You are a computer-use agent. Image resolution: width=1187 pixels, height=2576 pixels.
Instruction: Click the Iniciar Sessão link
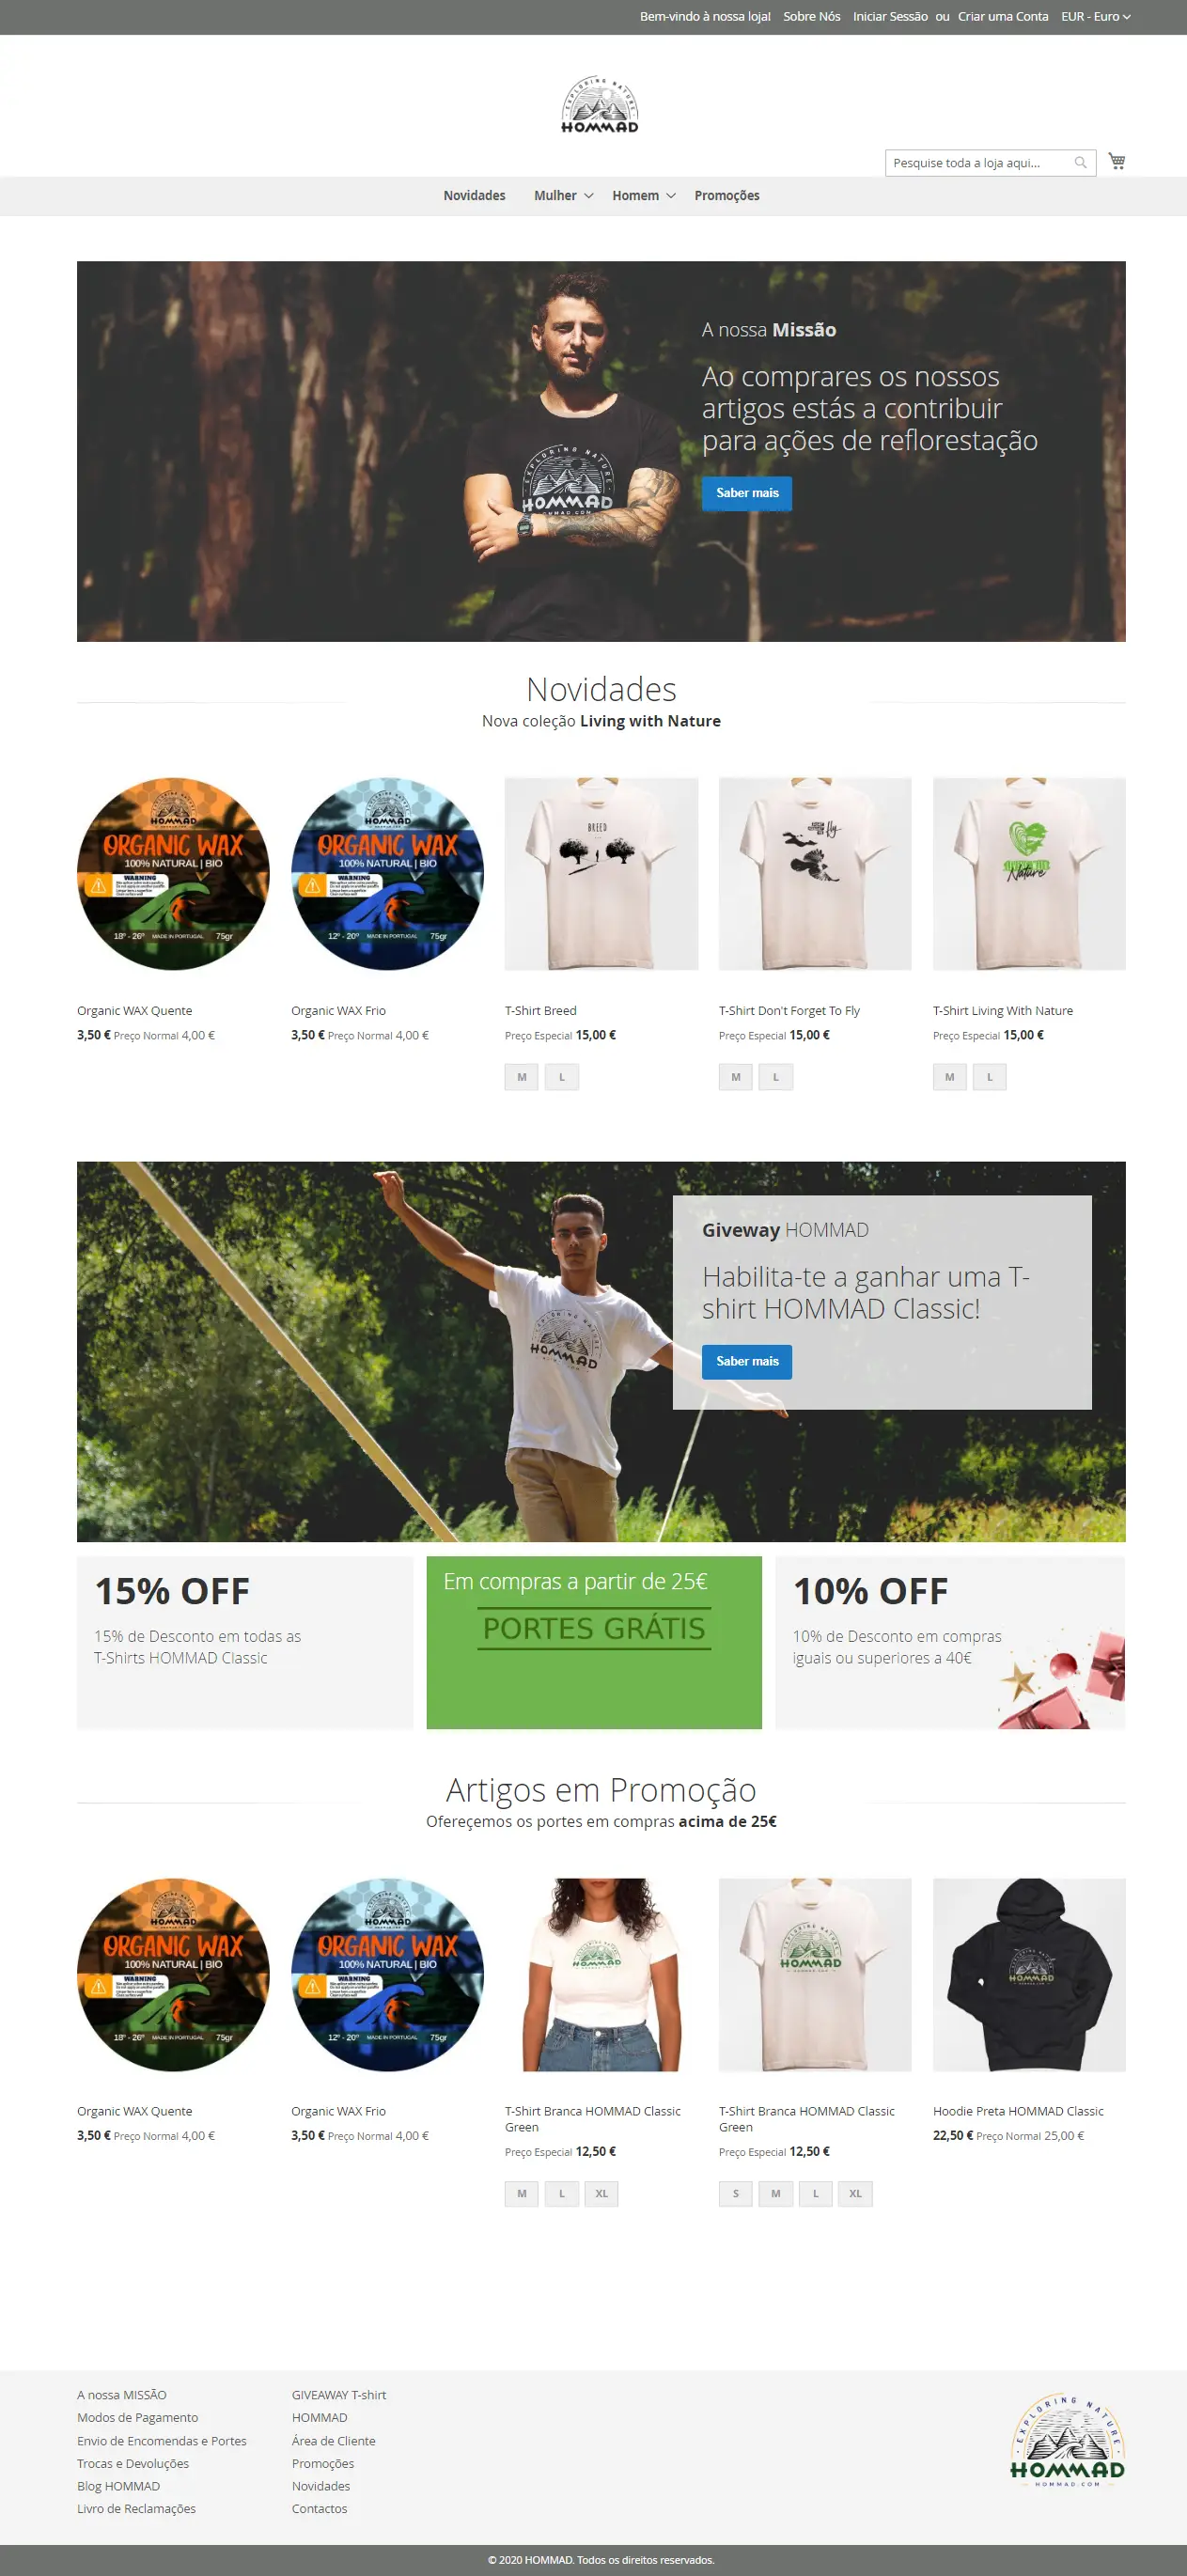pyautogui.click(x=890, y=17)
